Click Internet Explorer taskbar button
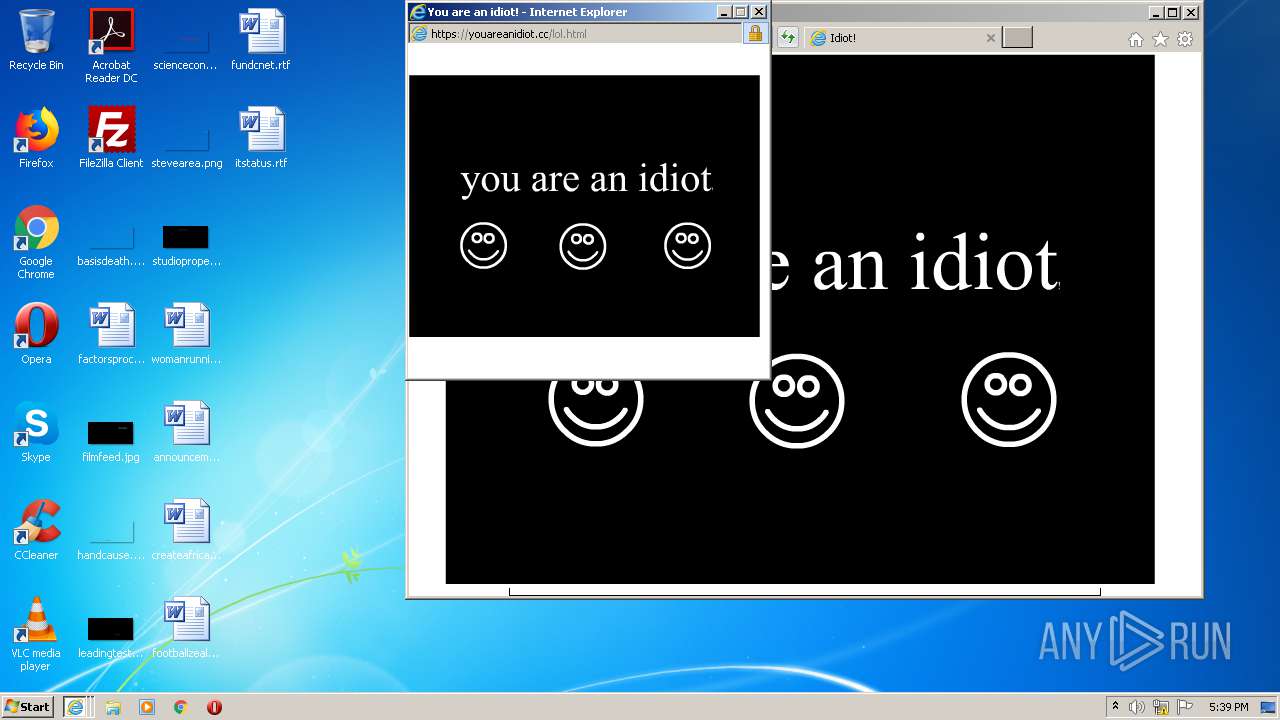This screenshot has width=1280, height=720. pyautogui.click(x=76, y=706)
